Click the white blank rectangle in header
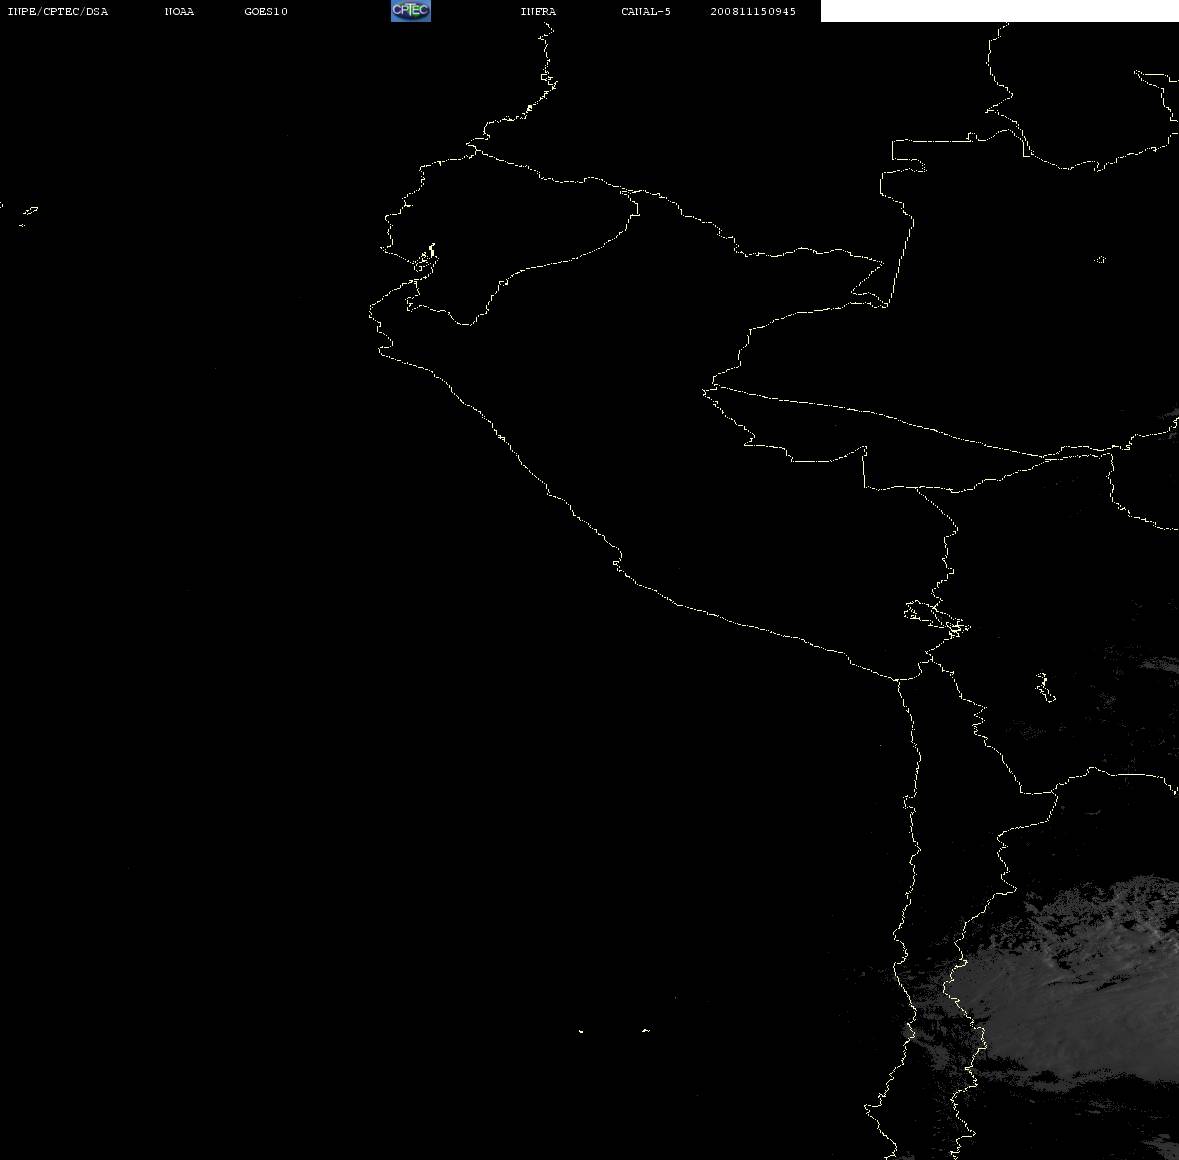Viewport: 1179px width, 1160px height. (x=999, y=11)
